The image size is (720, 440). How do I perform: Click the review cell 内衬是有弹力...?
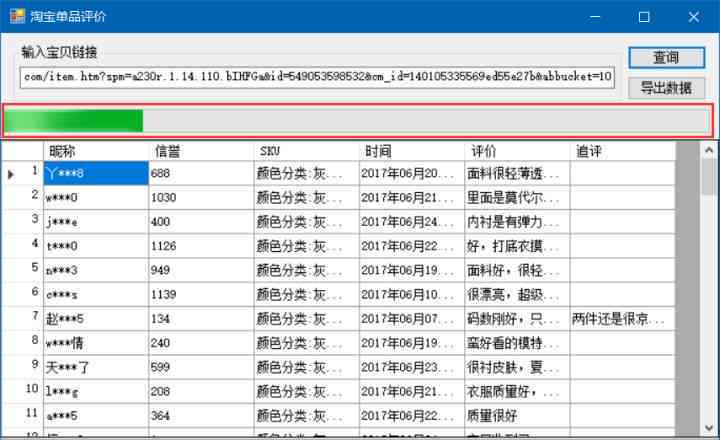(517, 222)
